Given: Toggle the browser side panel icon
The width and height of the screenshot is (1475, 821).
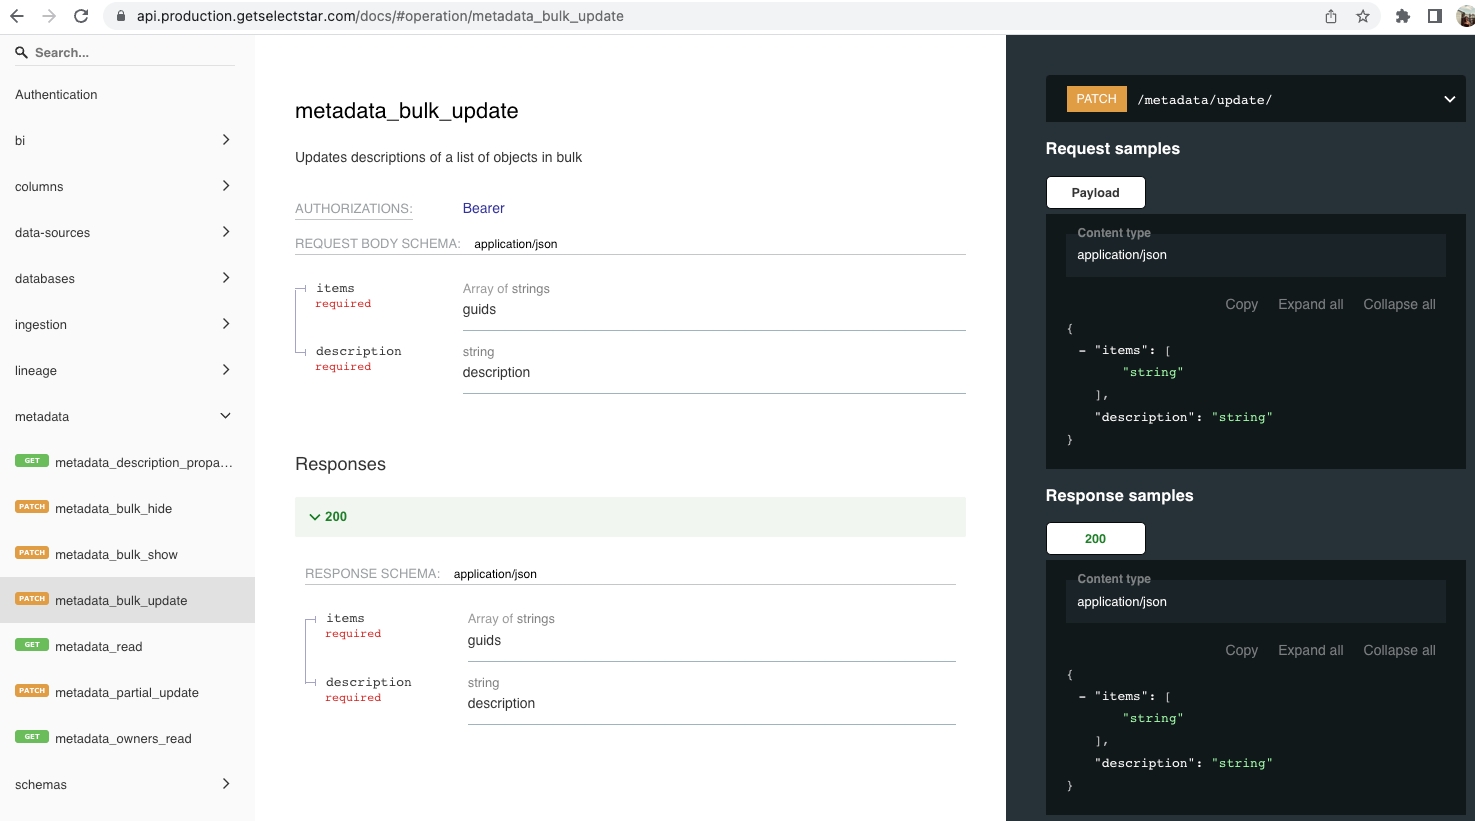Looking at the screenshot, I should 1434,16.
